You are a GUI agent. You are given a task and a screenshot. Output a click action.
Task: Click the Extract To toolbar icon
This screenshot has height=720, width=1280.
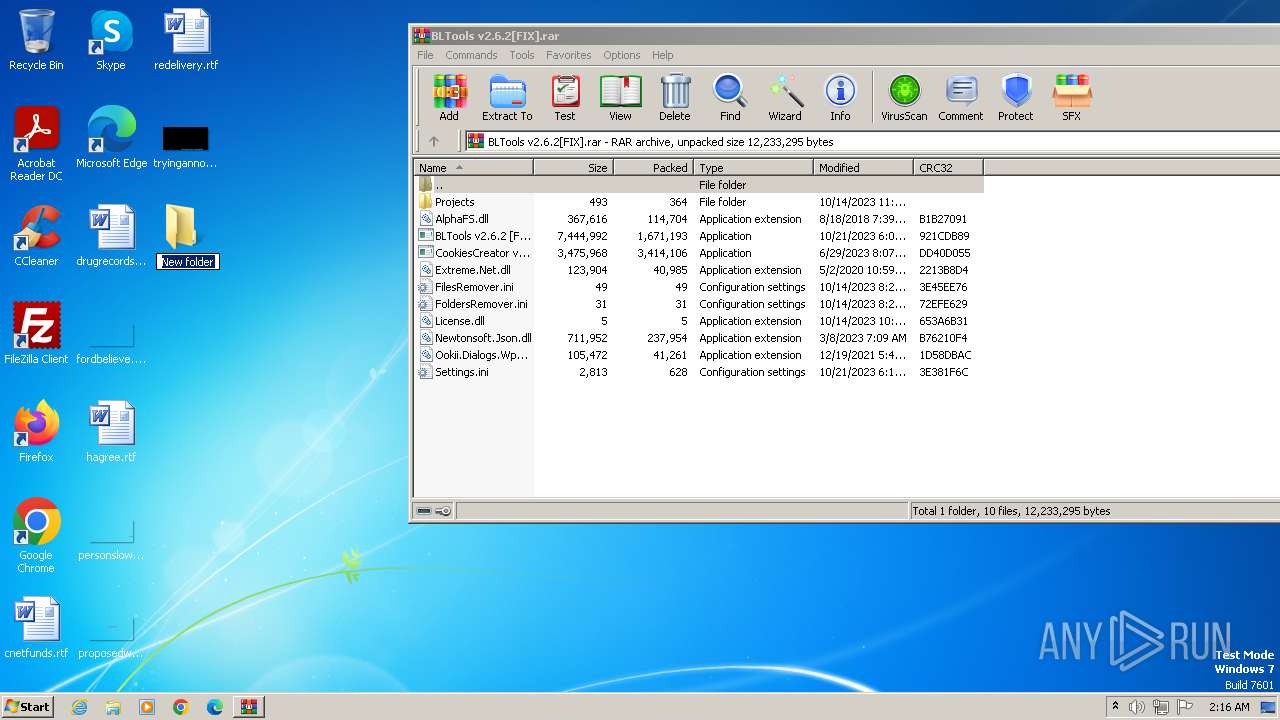[x=507, y=98]
